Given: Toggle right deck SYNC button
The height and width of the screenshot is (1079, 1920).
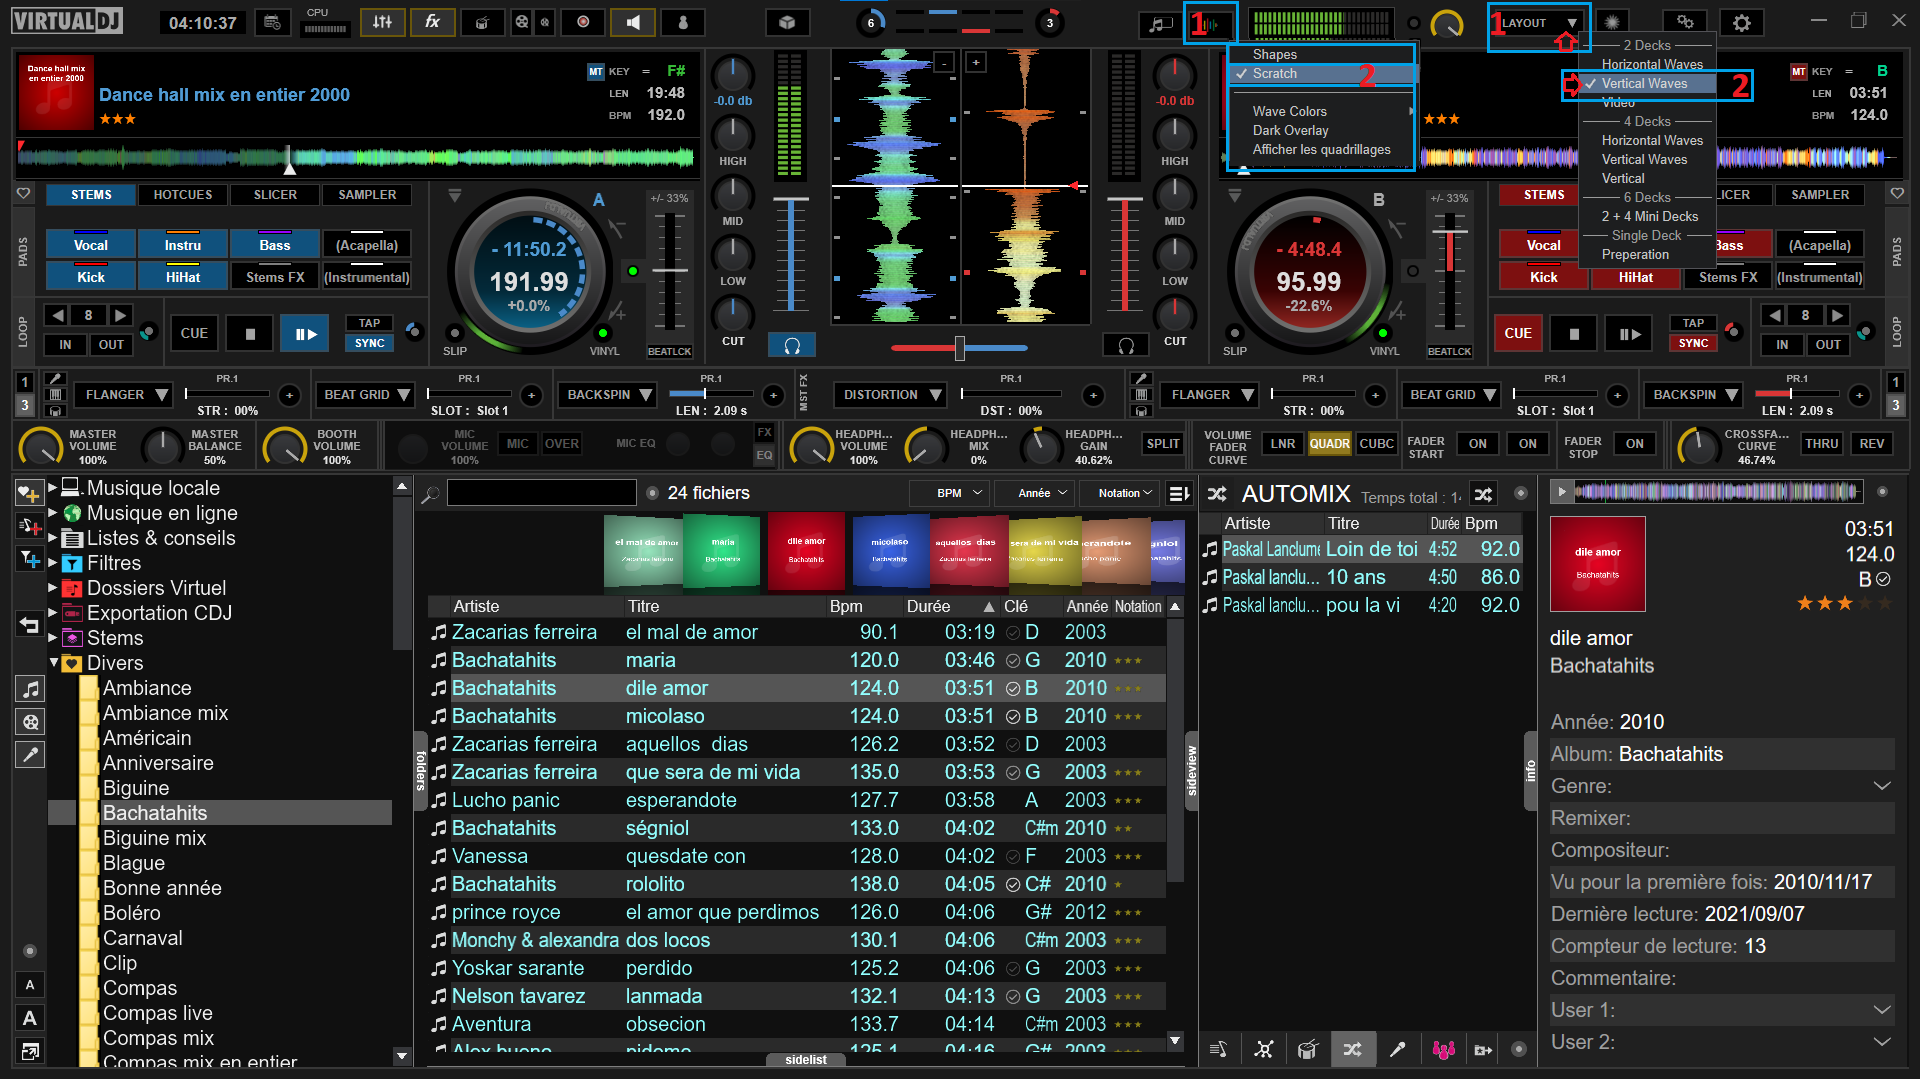Looking at the screenshot, I should coord(1693,343).
